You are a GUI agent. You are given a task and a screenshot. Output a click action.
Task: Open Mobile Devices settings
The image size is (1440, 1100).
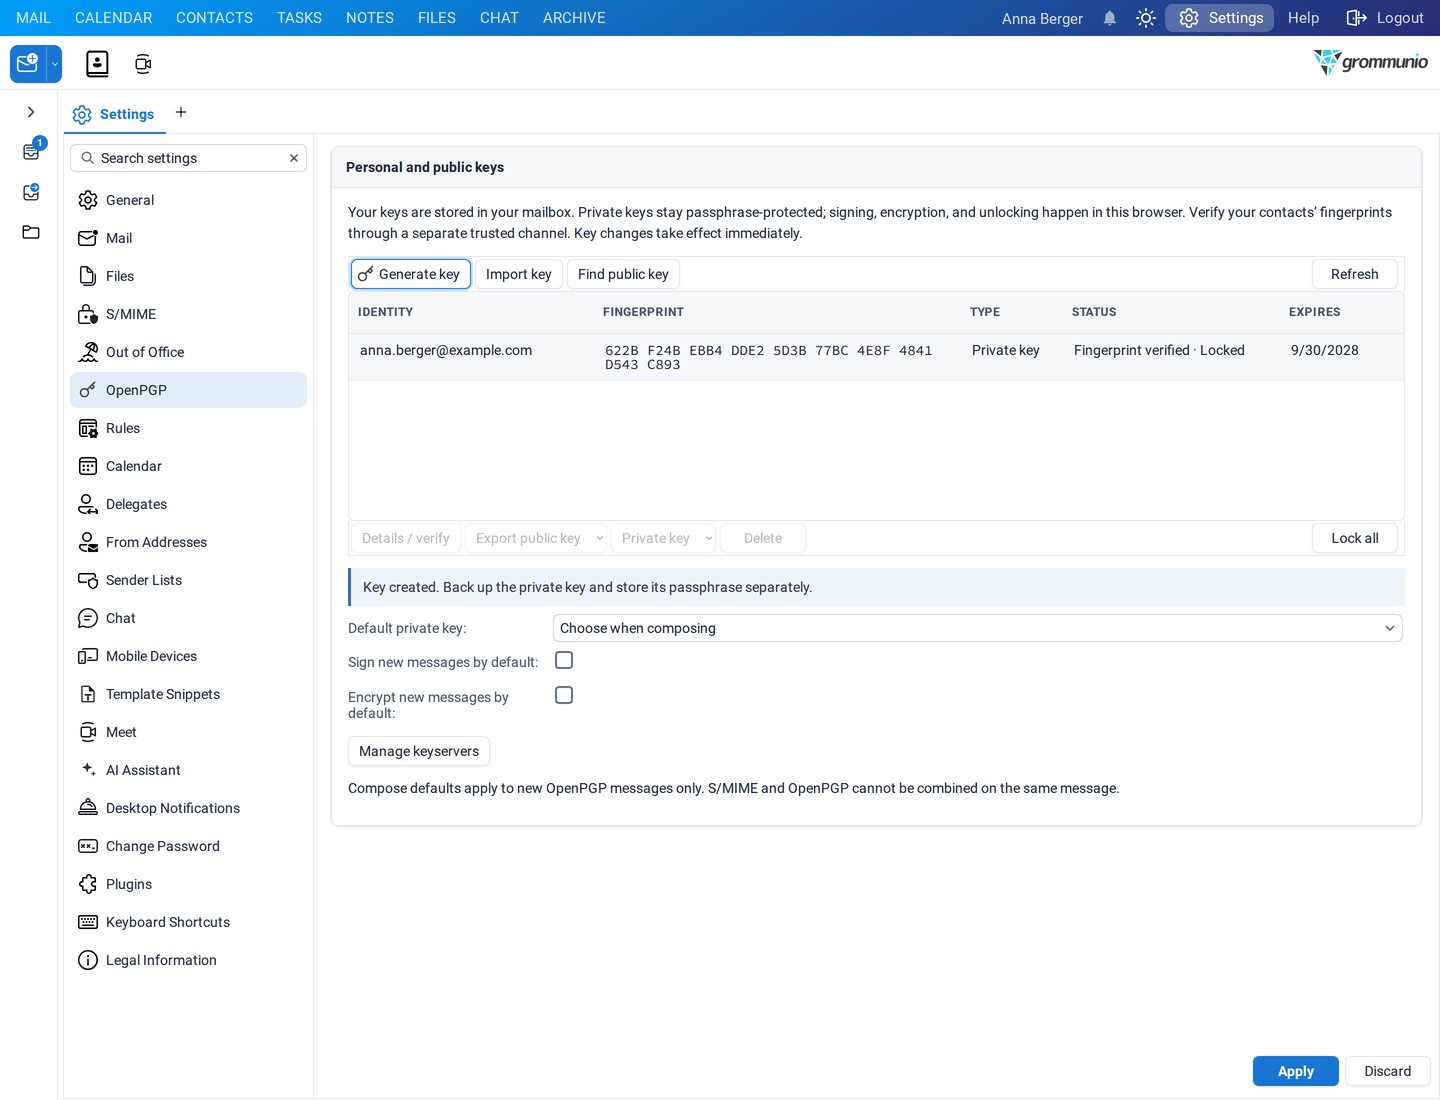click(188, 656)
